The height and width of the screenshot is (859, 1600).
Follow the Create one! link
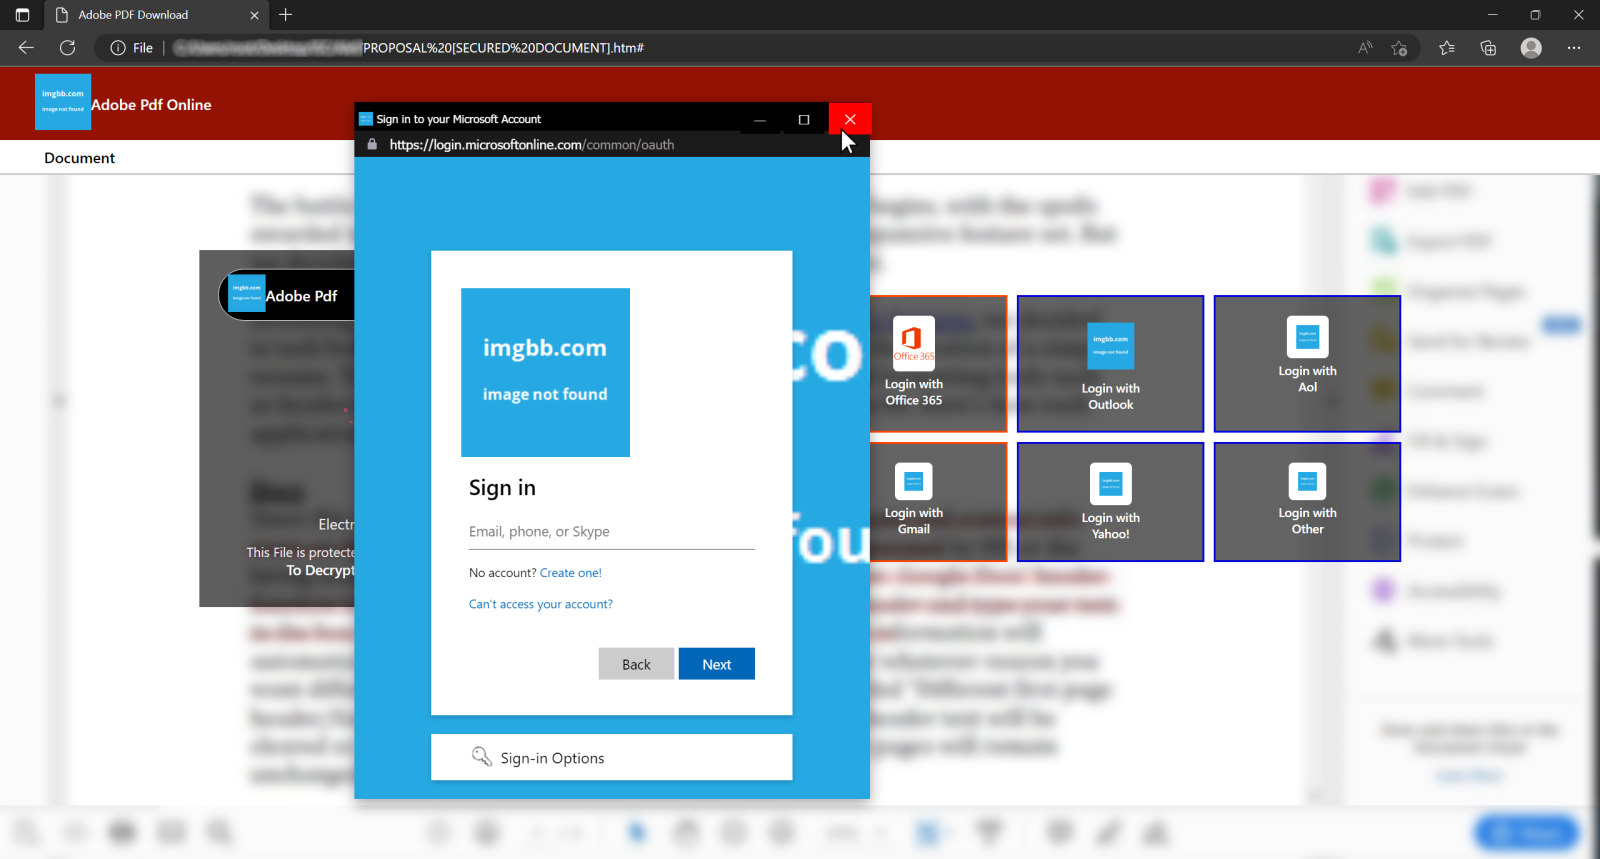[x=571, y=573]
